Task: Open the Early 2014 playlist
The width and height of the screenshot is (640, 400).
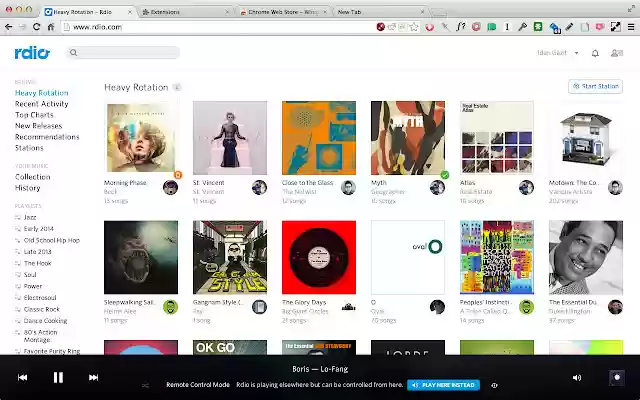Action: coord(38,229)
